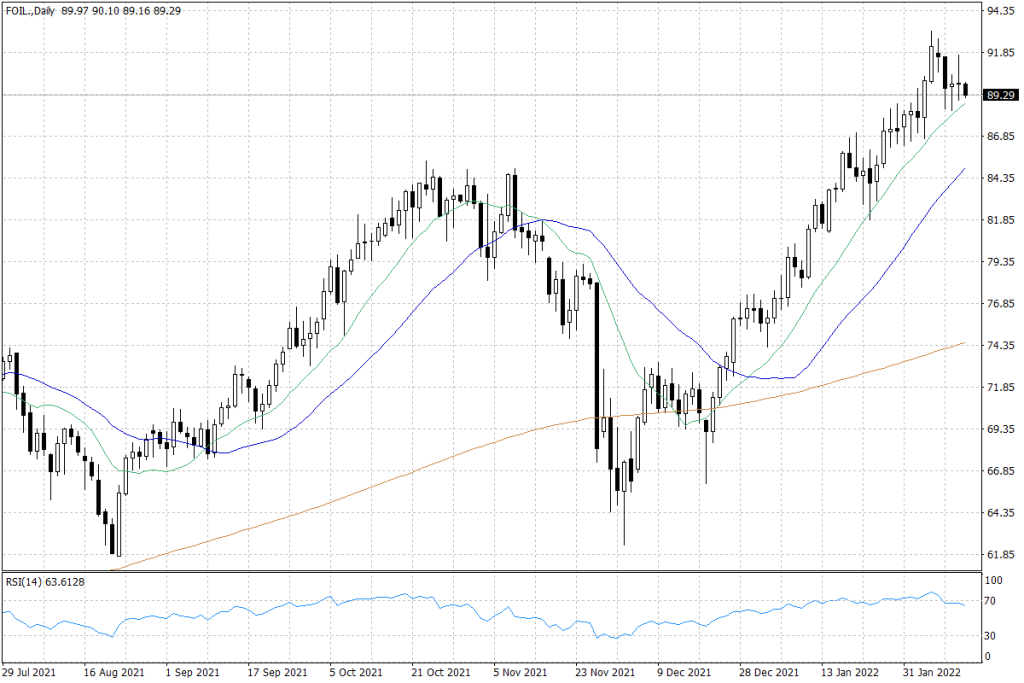Image resolution: width=1024 pixels, height=683 pixels.
Task: Click the RSI 70 level label
Action: click(993, 601)
